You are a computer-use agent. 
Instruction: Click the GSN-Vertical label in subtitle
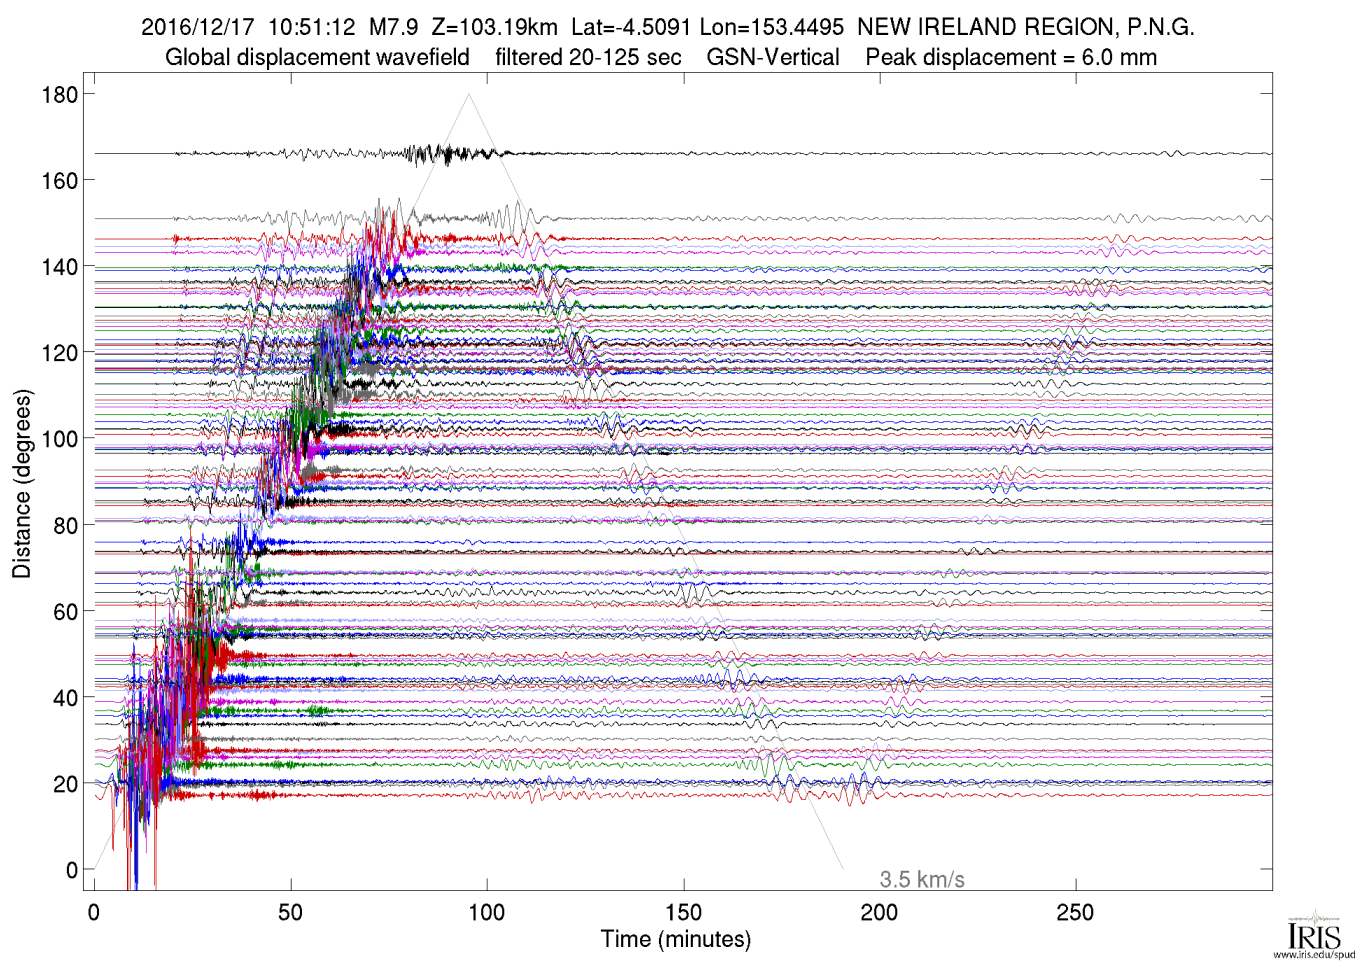coord(773,58)
